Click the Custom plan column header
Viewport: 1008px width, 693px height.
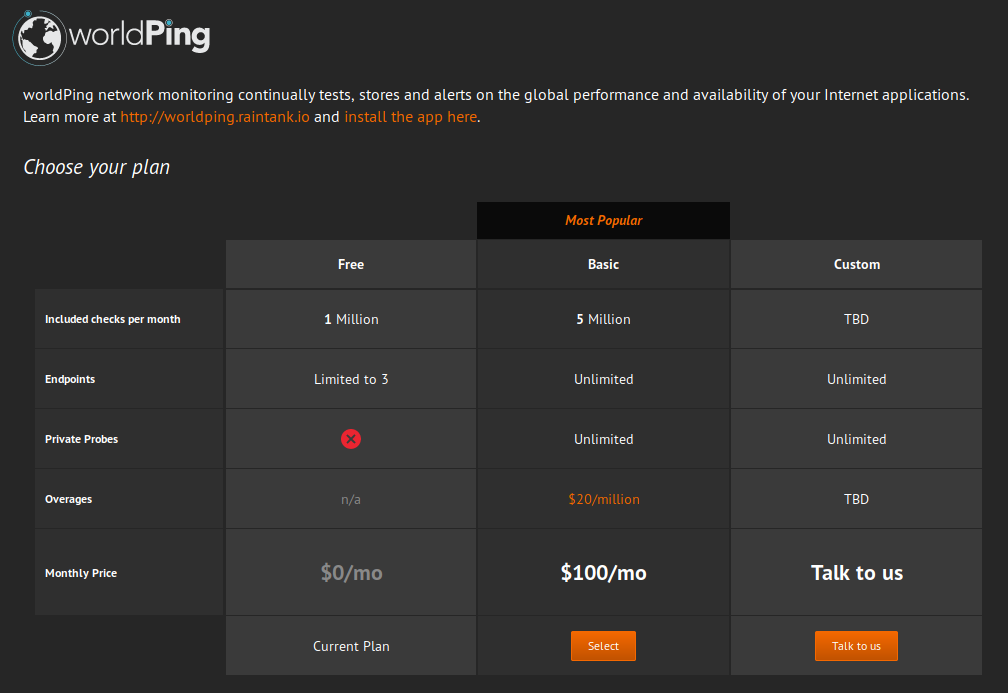pos(856,264)
